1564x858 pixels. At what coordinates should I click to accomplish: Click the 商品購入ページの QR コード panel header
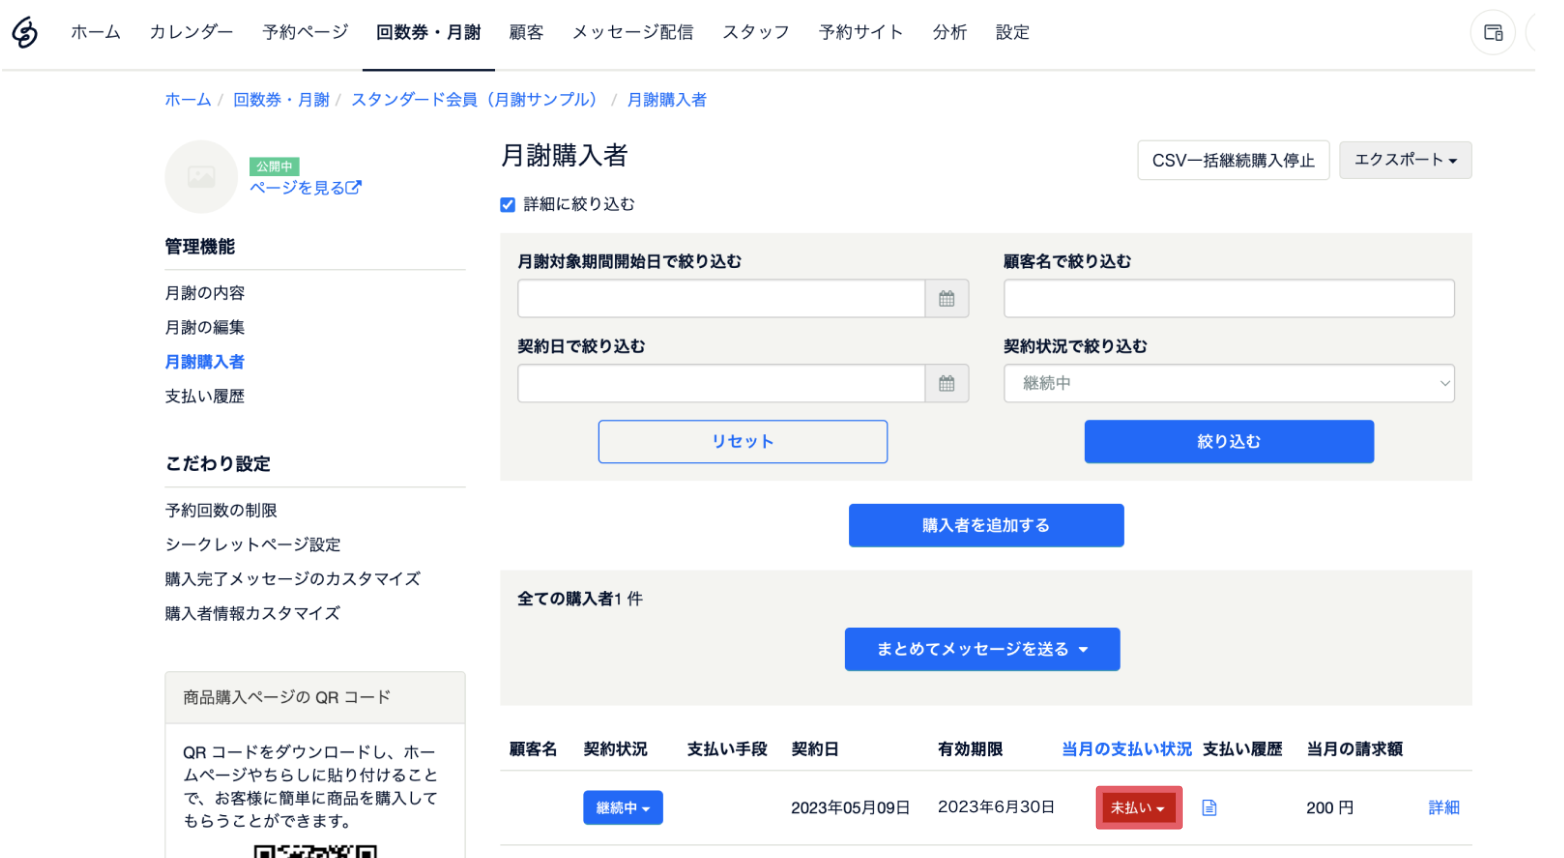[315, 698]
